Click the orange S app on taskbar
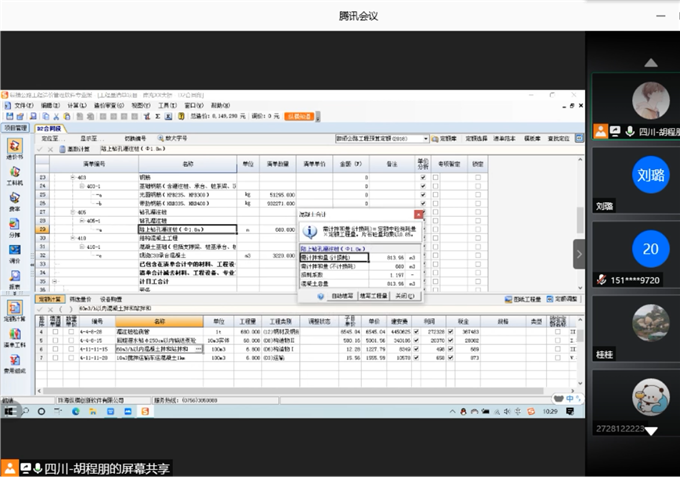This screenshot has height=477, width=680. pyautogui.click(x=145, y=411)
